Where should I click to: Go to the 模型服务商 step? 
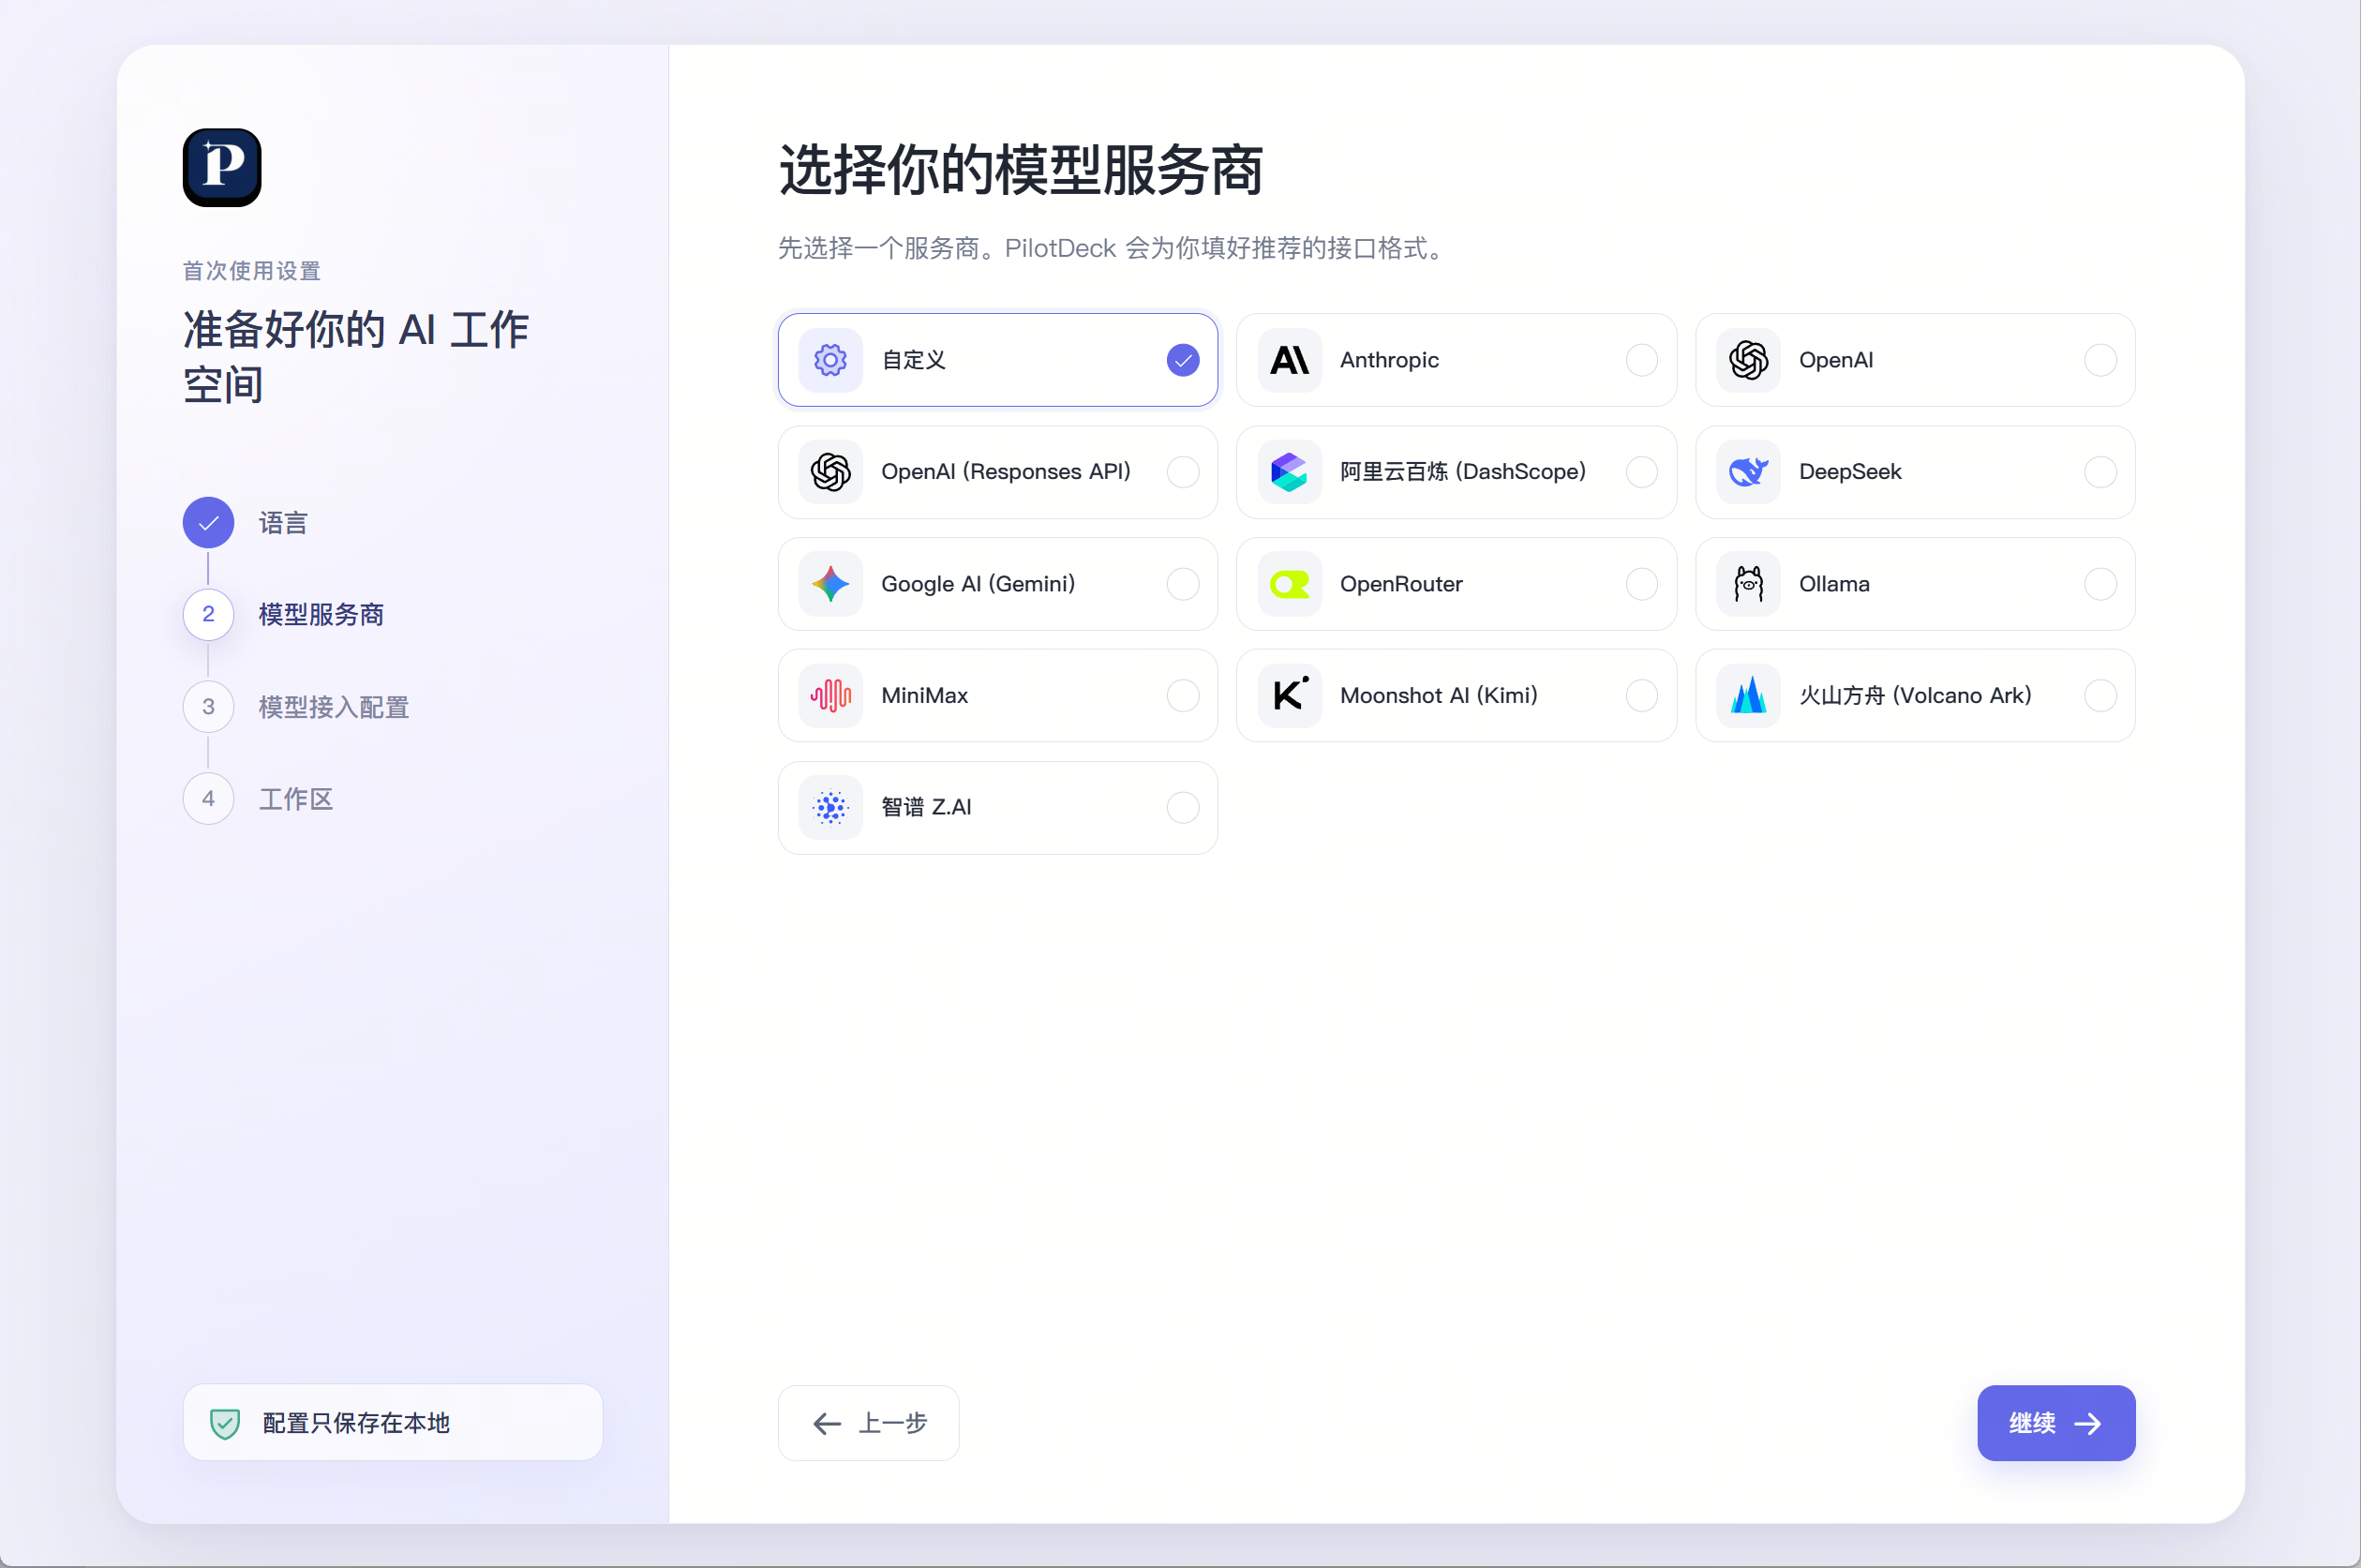click(x=321, y=614)
